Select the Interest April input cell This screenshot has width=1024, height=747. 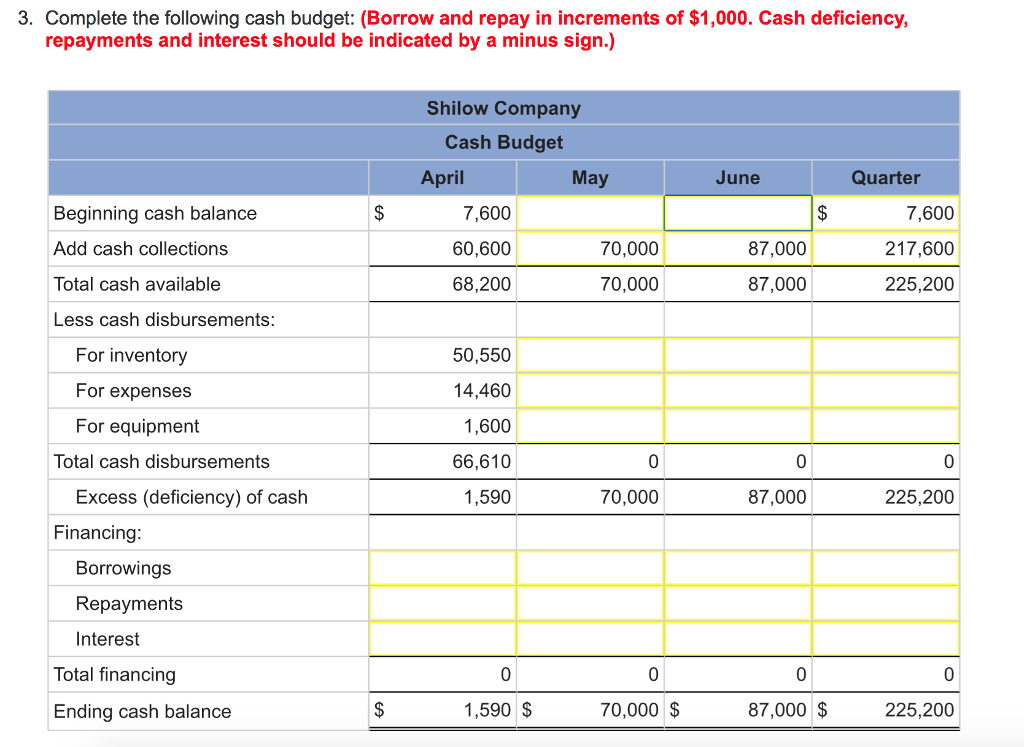442,639
